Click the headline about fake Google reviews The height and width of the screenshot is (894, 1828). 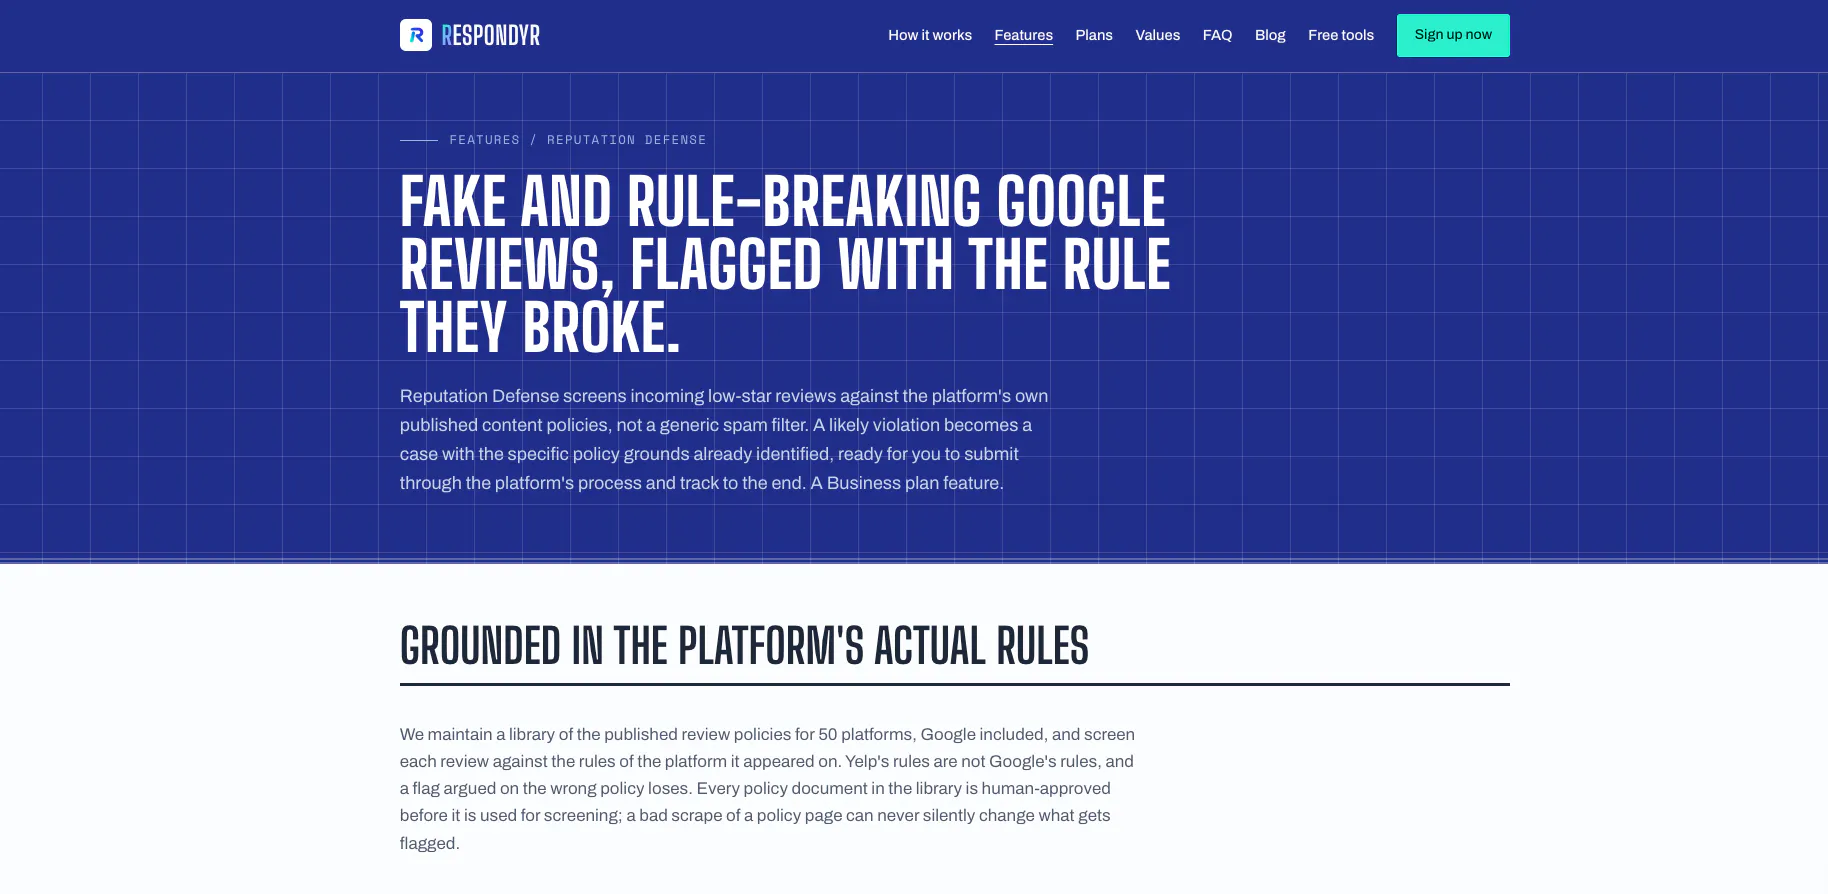coord(785,264)
